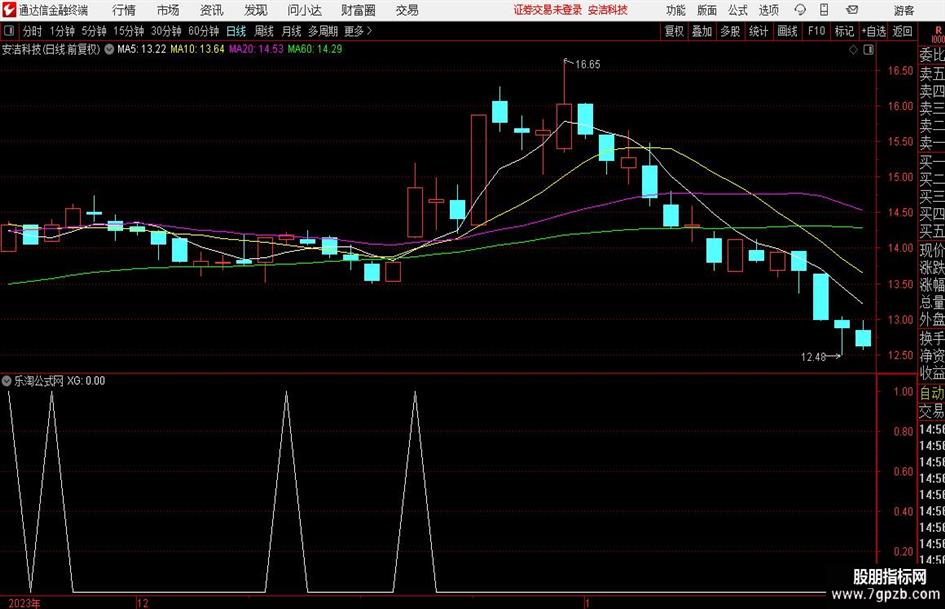Click 证券交易未登录 login link
Screen dimensions: 945x609
click(x=548, y=10)
